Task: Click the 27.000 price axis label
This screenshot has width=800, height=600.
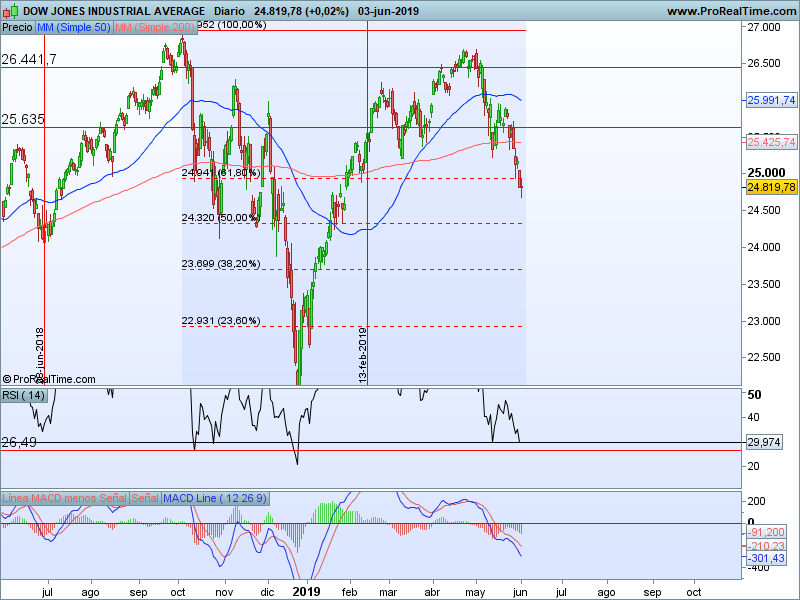Action: pyautogui.click(x=764, y=27)
